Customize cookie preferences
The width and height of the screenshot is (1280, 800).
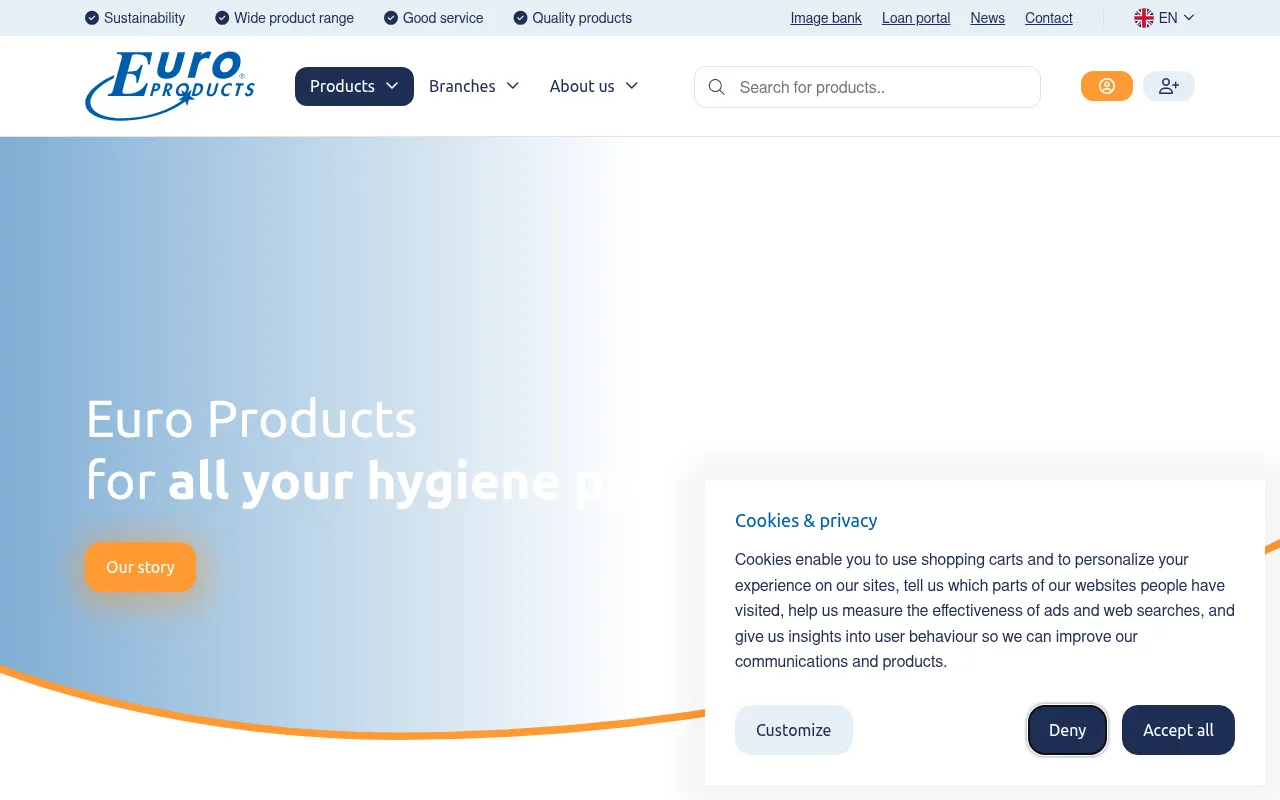click(x=794, y=730)
